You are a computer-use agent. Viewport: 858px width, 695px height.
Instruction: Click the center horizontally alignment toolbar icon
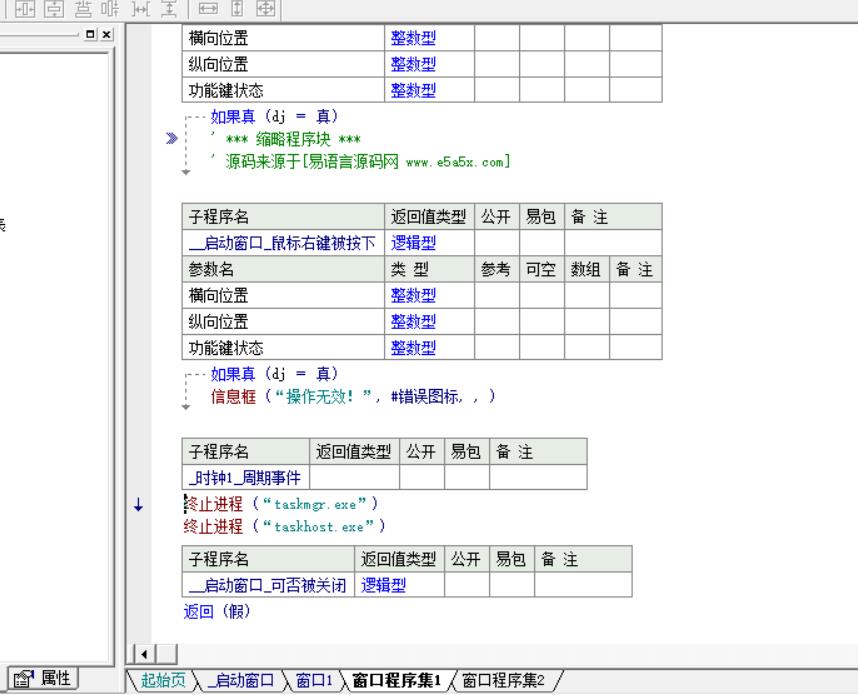pyautogui.click(x=25, y=8)
